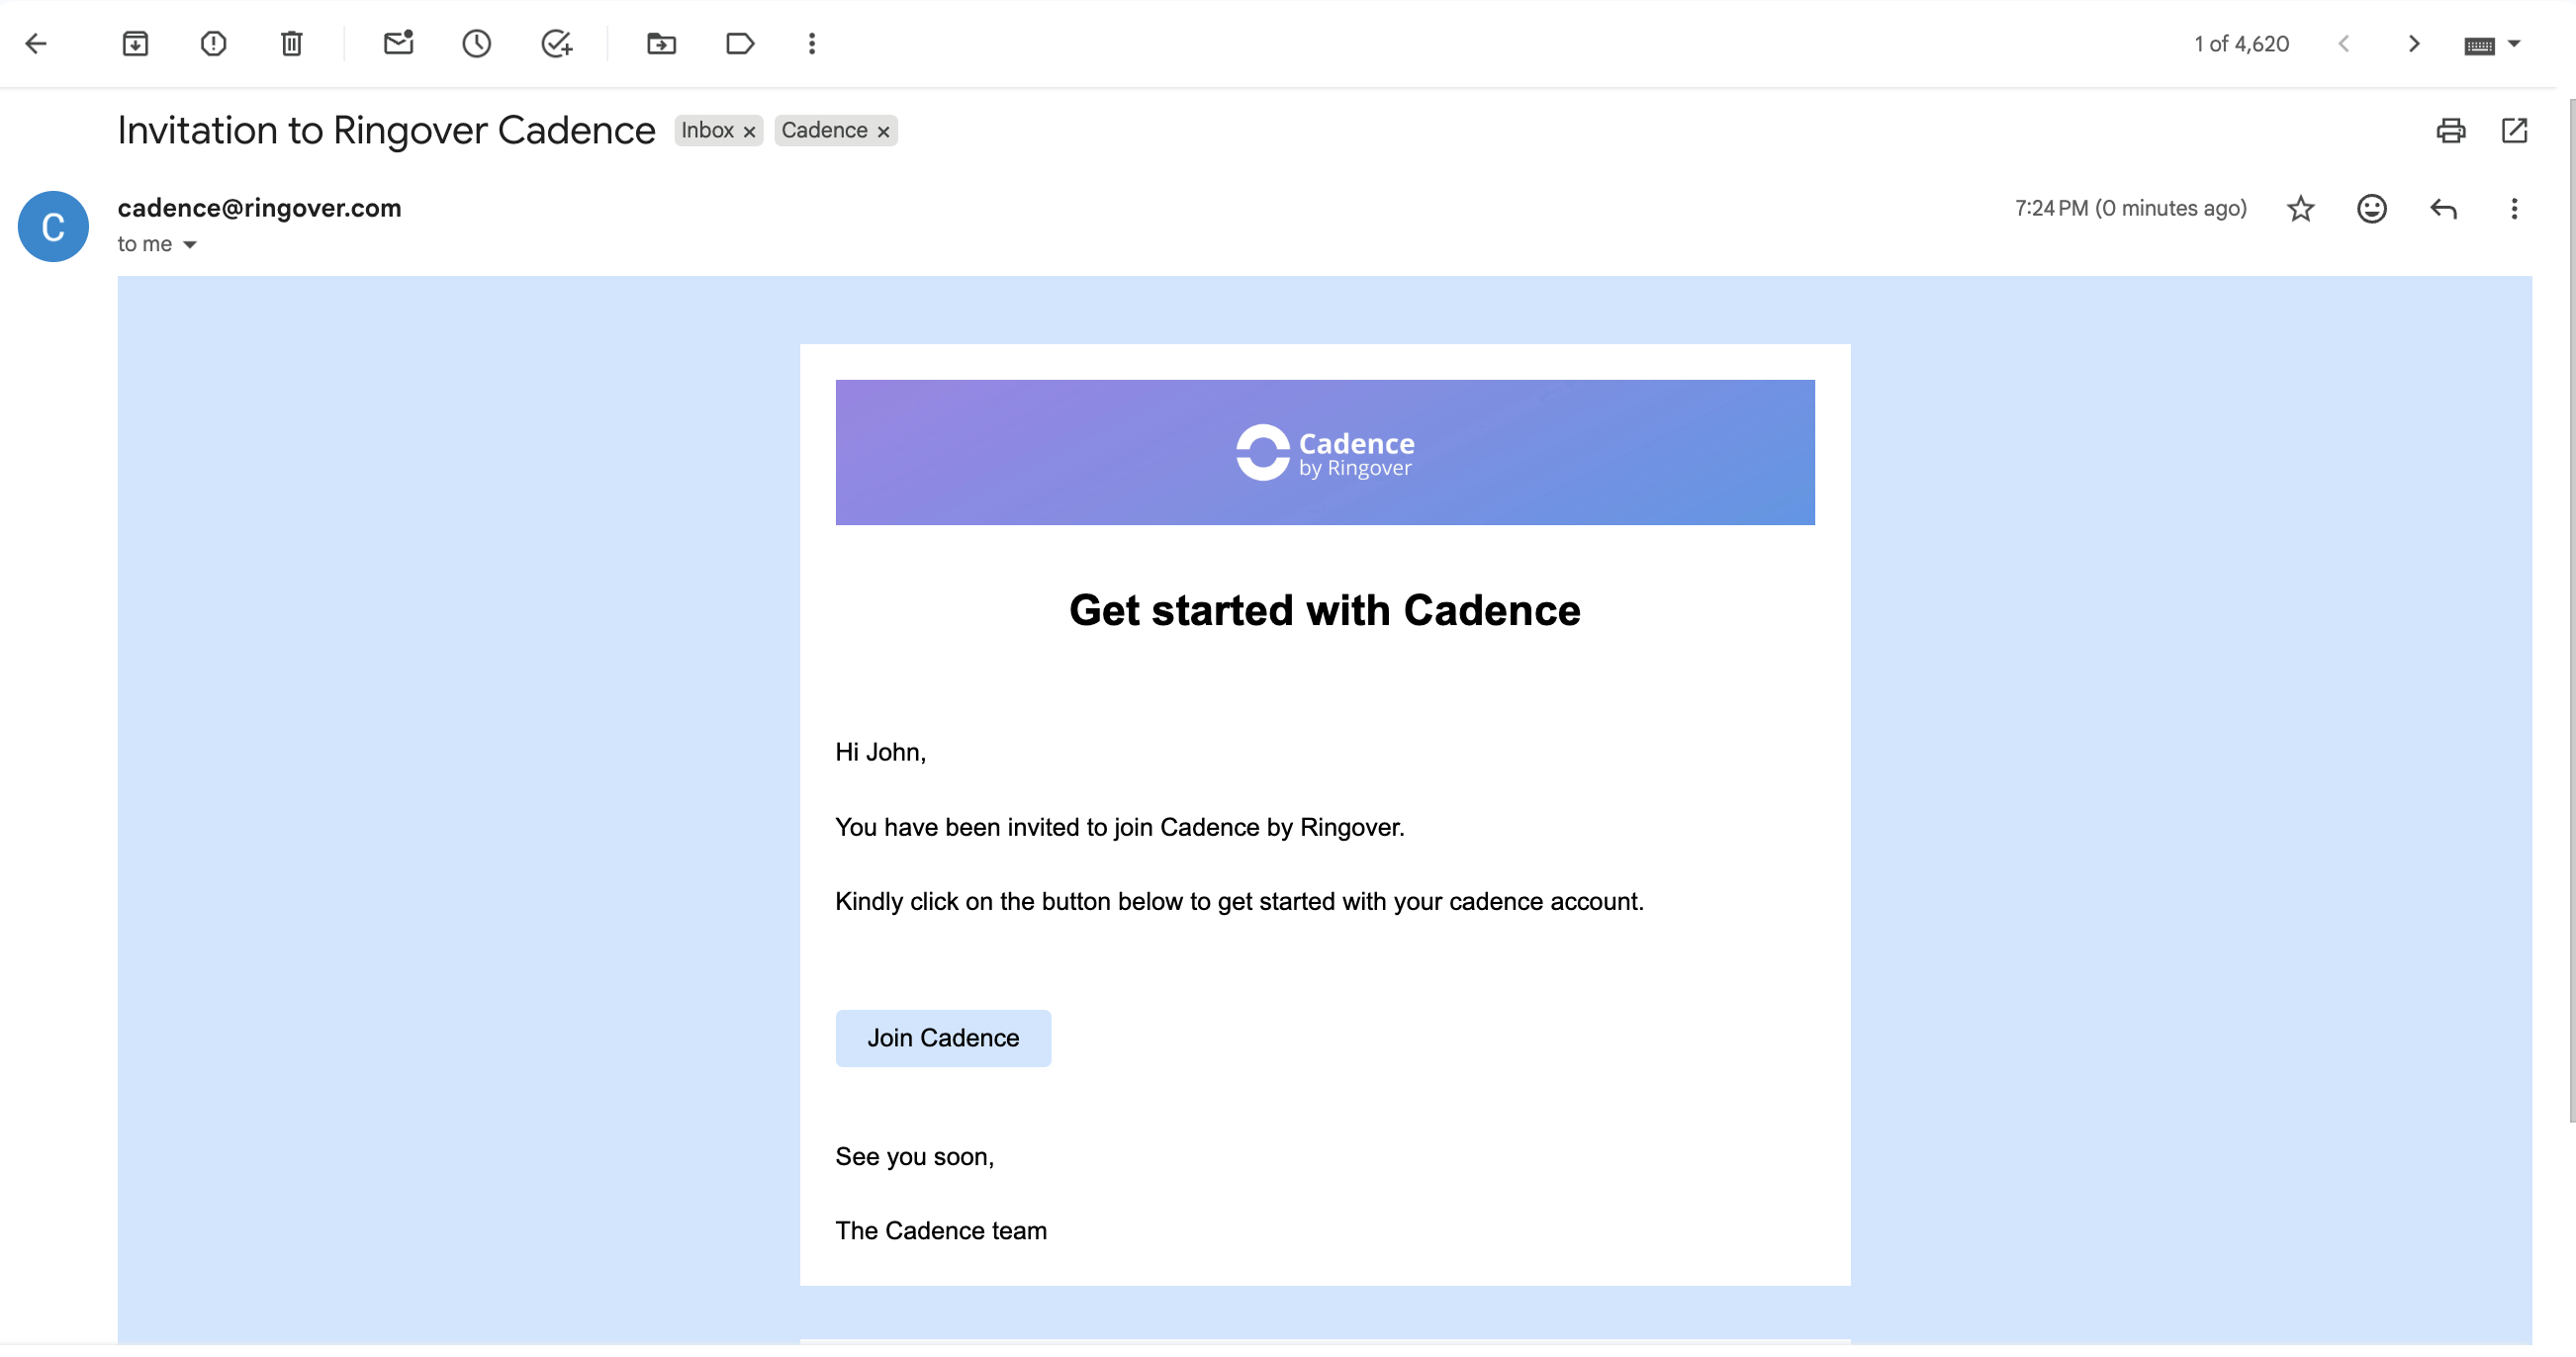
Task: Remove the Cadence label from email
Action: coord(883,132)
